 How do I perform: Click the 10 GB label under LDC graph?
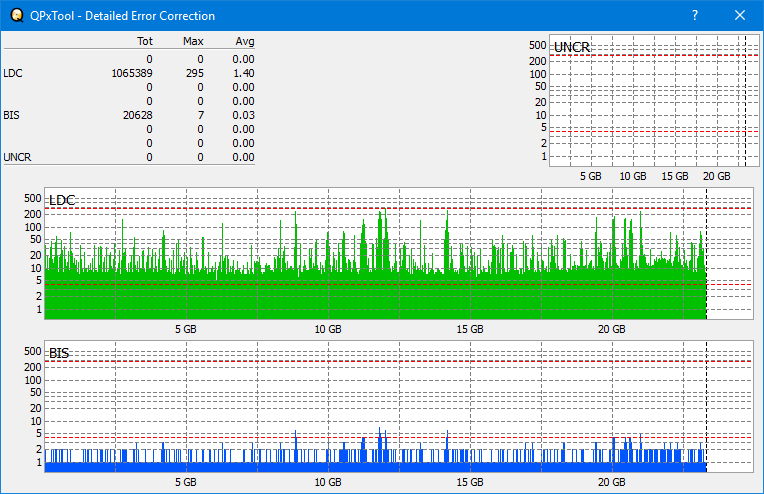tap(328, 329)
